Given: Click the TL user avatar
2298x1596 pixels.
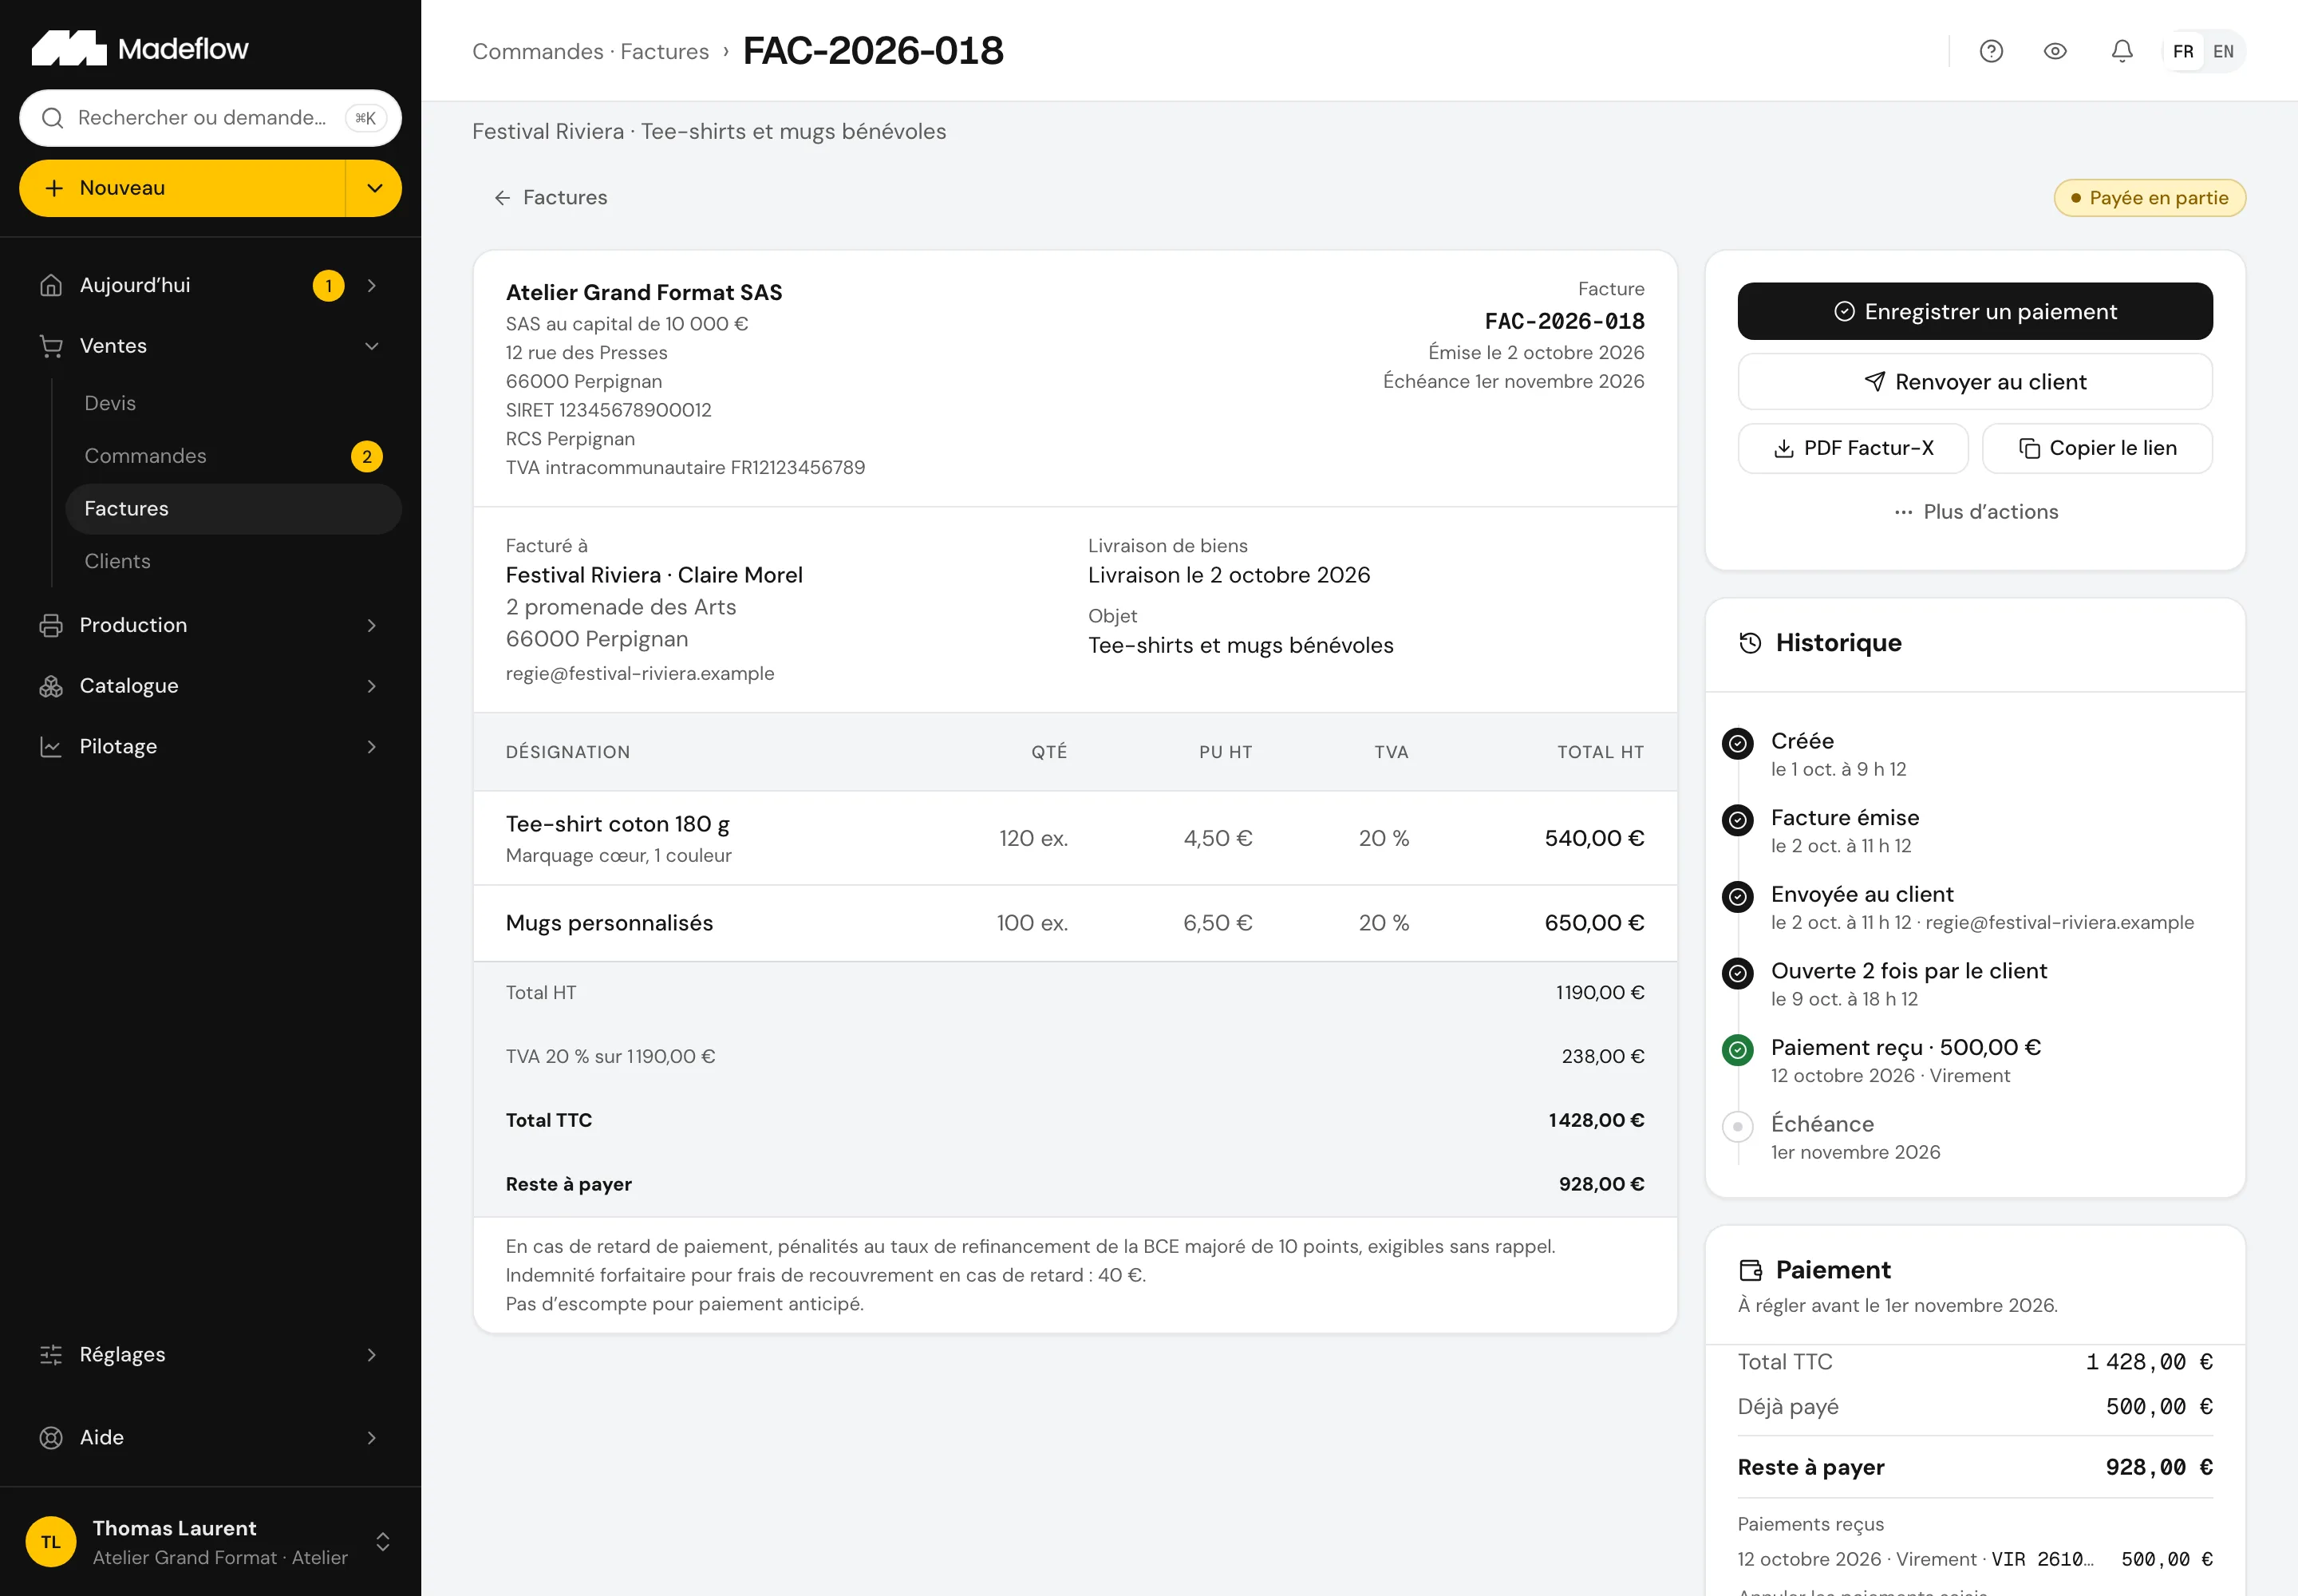Looking at the screenshot, I should pyautogui.click(x=51, y=1542).
